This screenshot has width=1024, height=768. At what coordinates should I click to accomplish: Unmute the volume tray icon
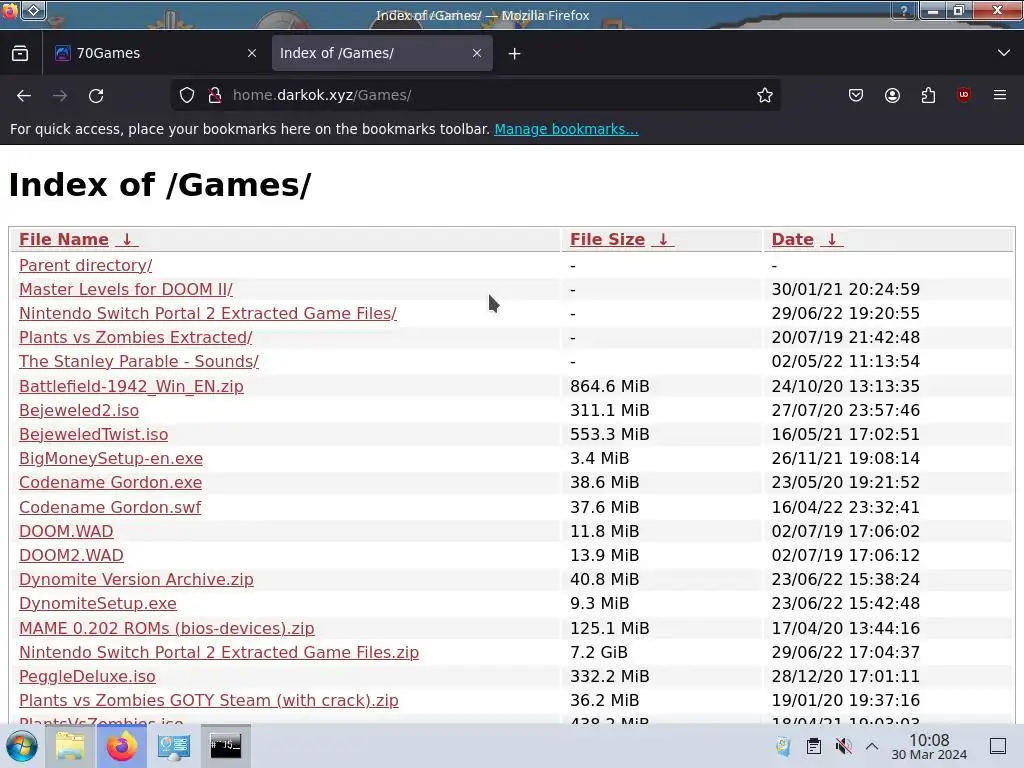[843, 746]
